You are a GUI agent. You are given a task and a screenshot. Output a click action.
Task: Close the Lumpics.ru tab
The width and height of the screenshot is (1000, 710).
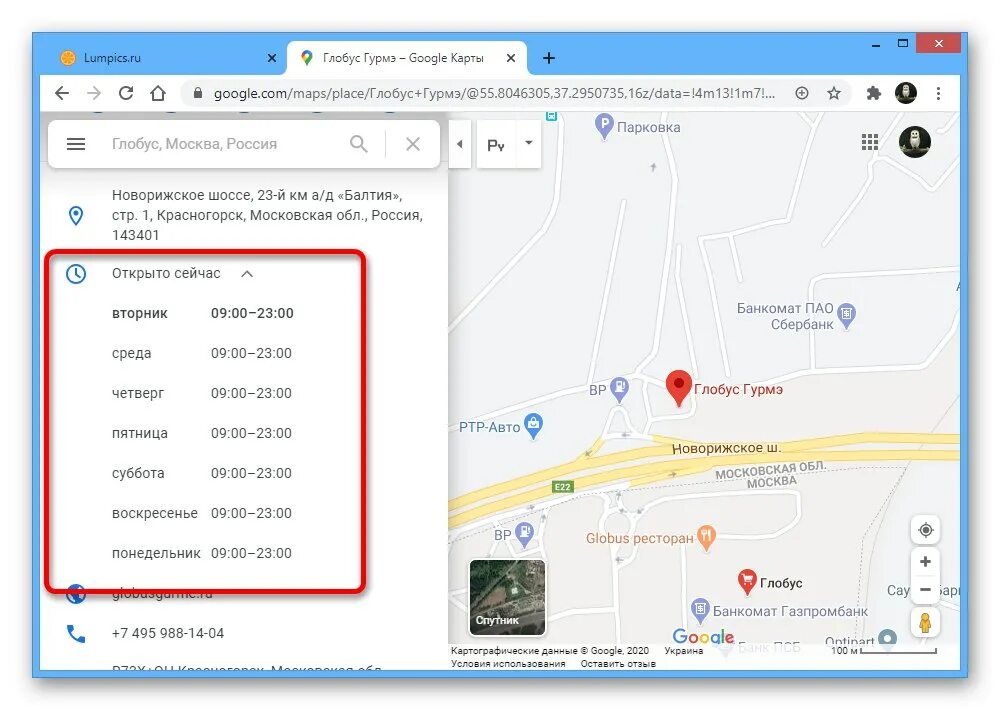pos(272,58)
